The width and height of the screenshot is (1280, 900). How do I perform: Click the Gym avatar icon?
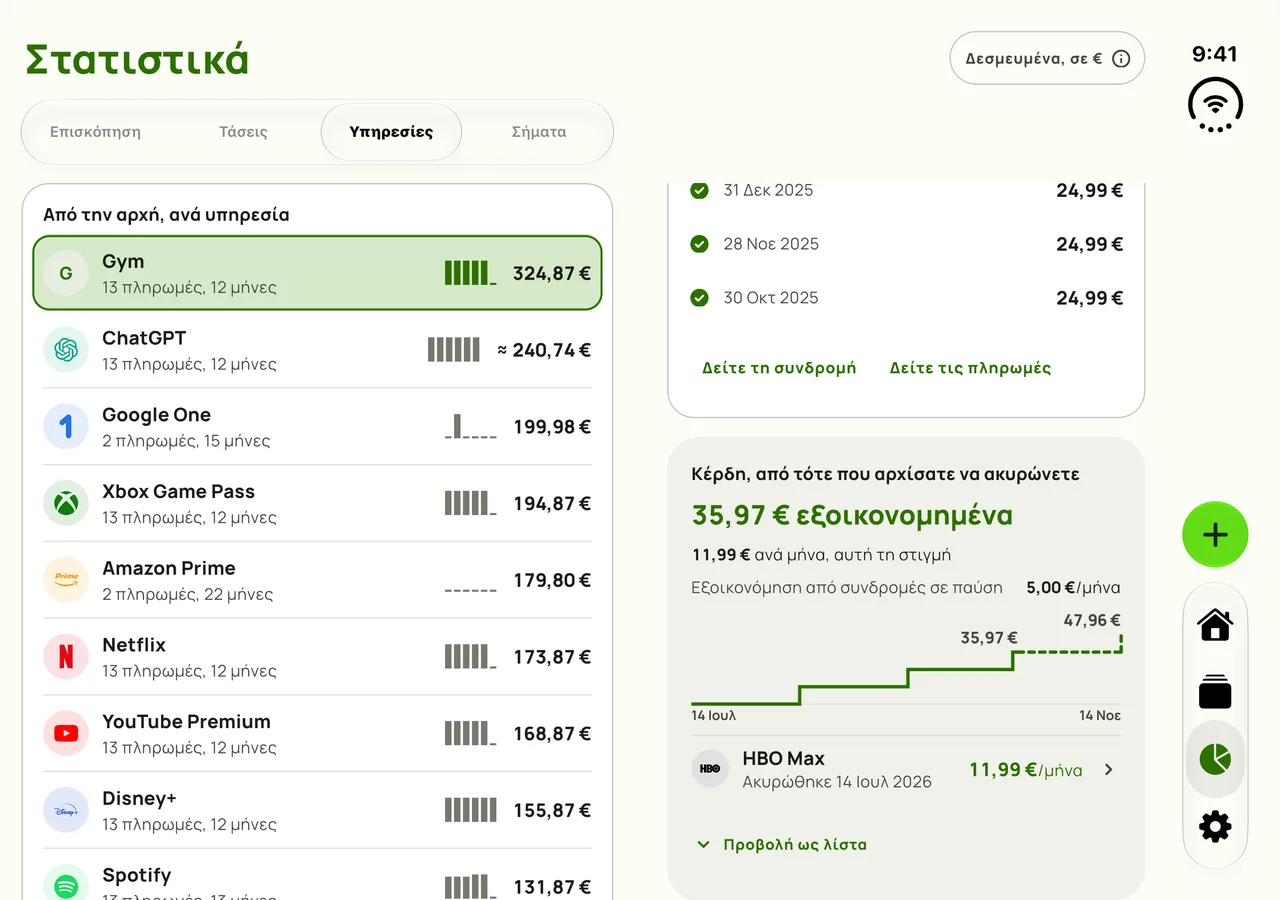66,273
